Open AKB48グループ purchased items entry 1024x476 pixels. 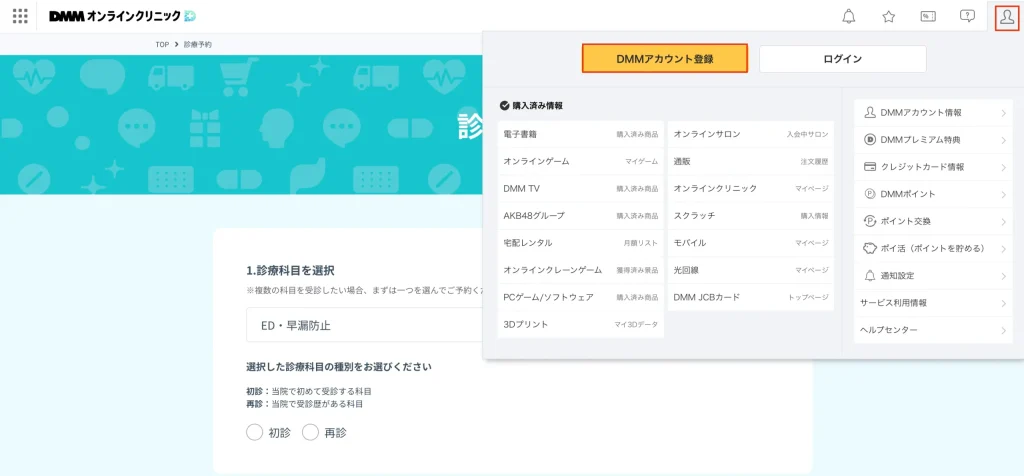click(581, 215)
